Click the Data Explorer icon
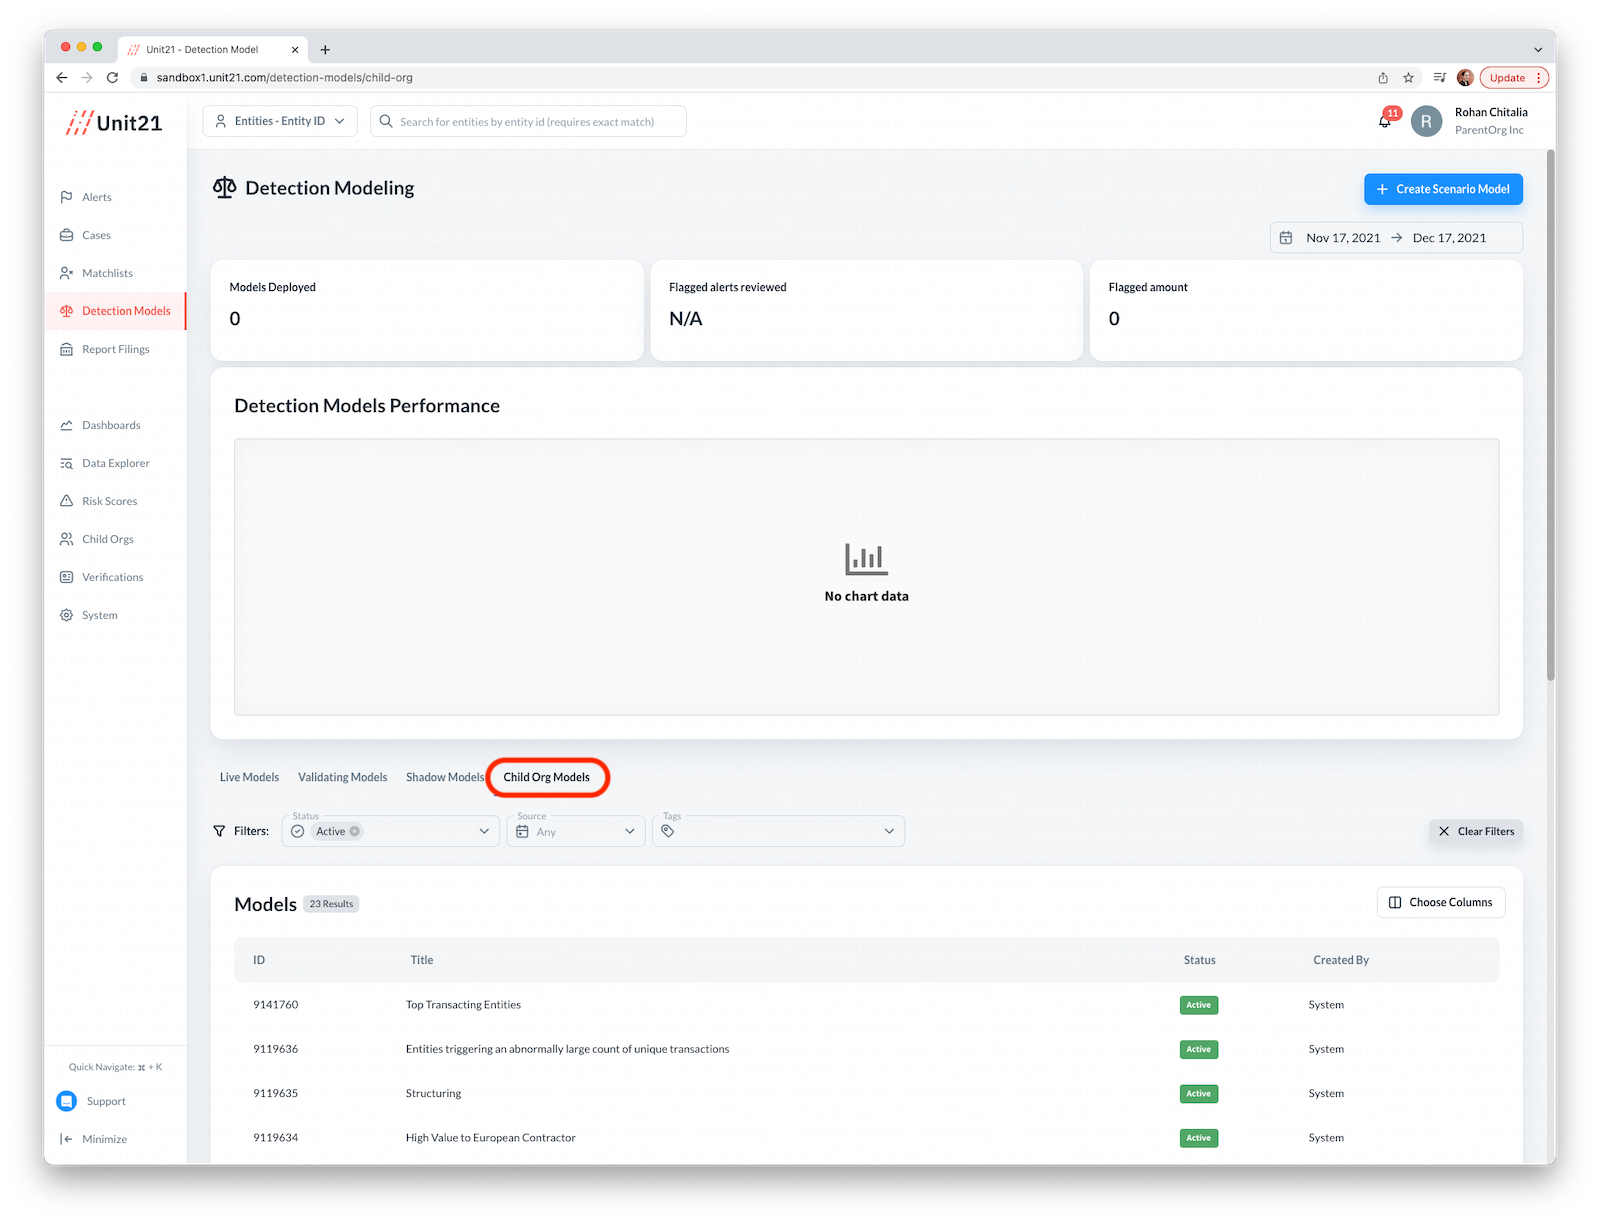This screenshot has width=1600, height=1223. 66,463
